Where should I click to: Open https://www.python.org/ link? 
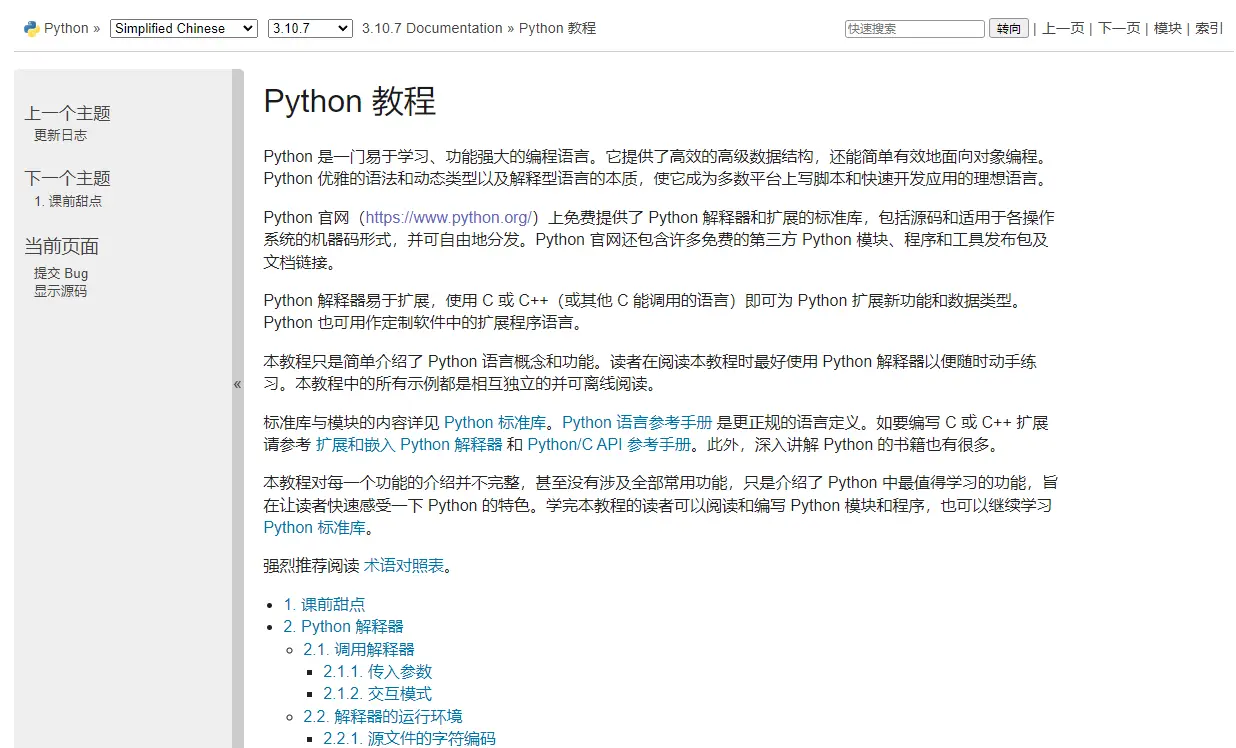pos(451,217)
